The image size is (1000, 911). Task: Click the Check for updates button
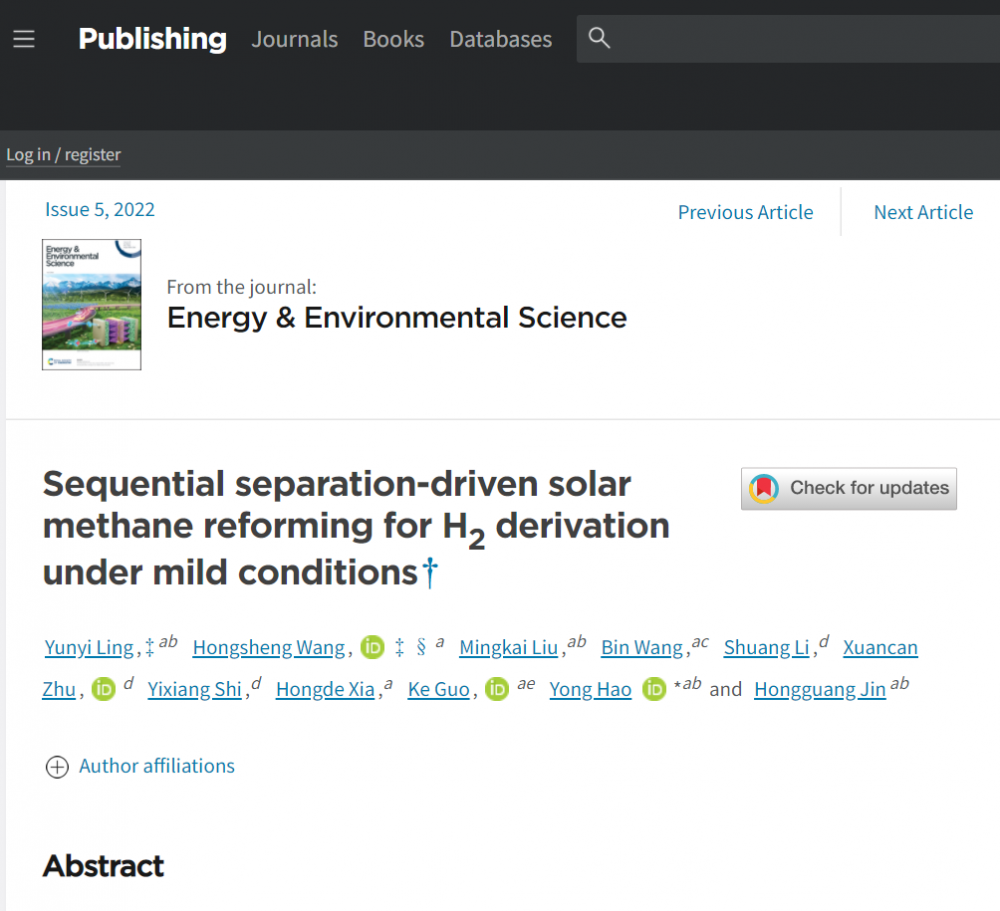click(848, 488)
